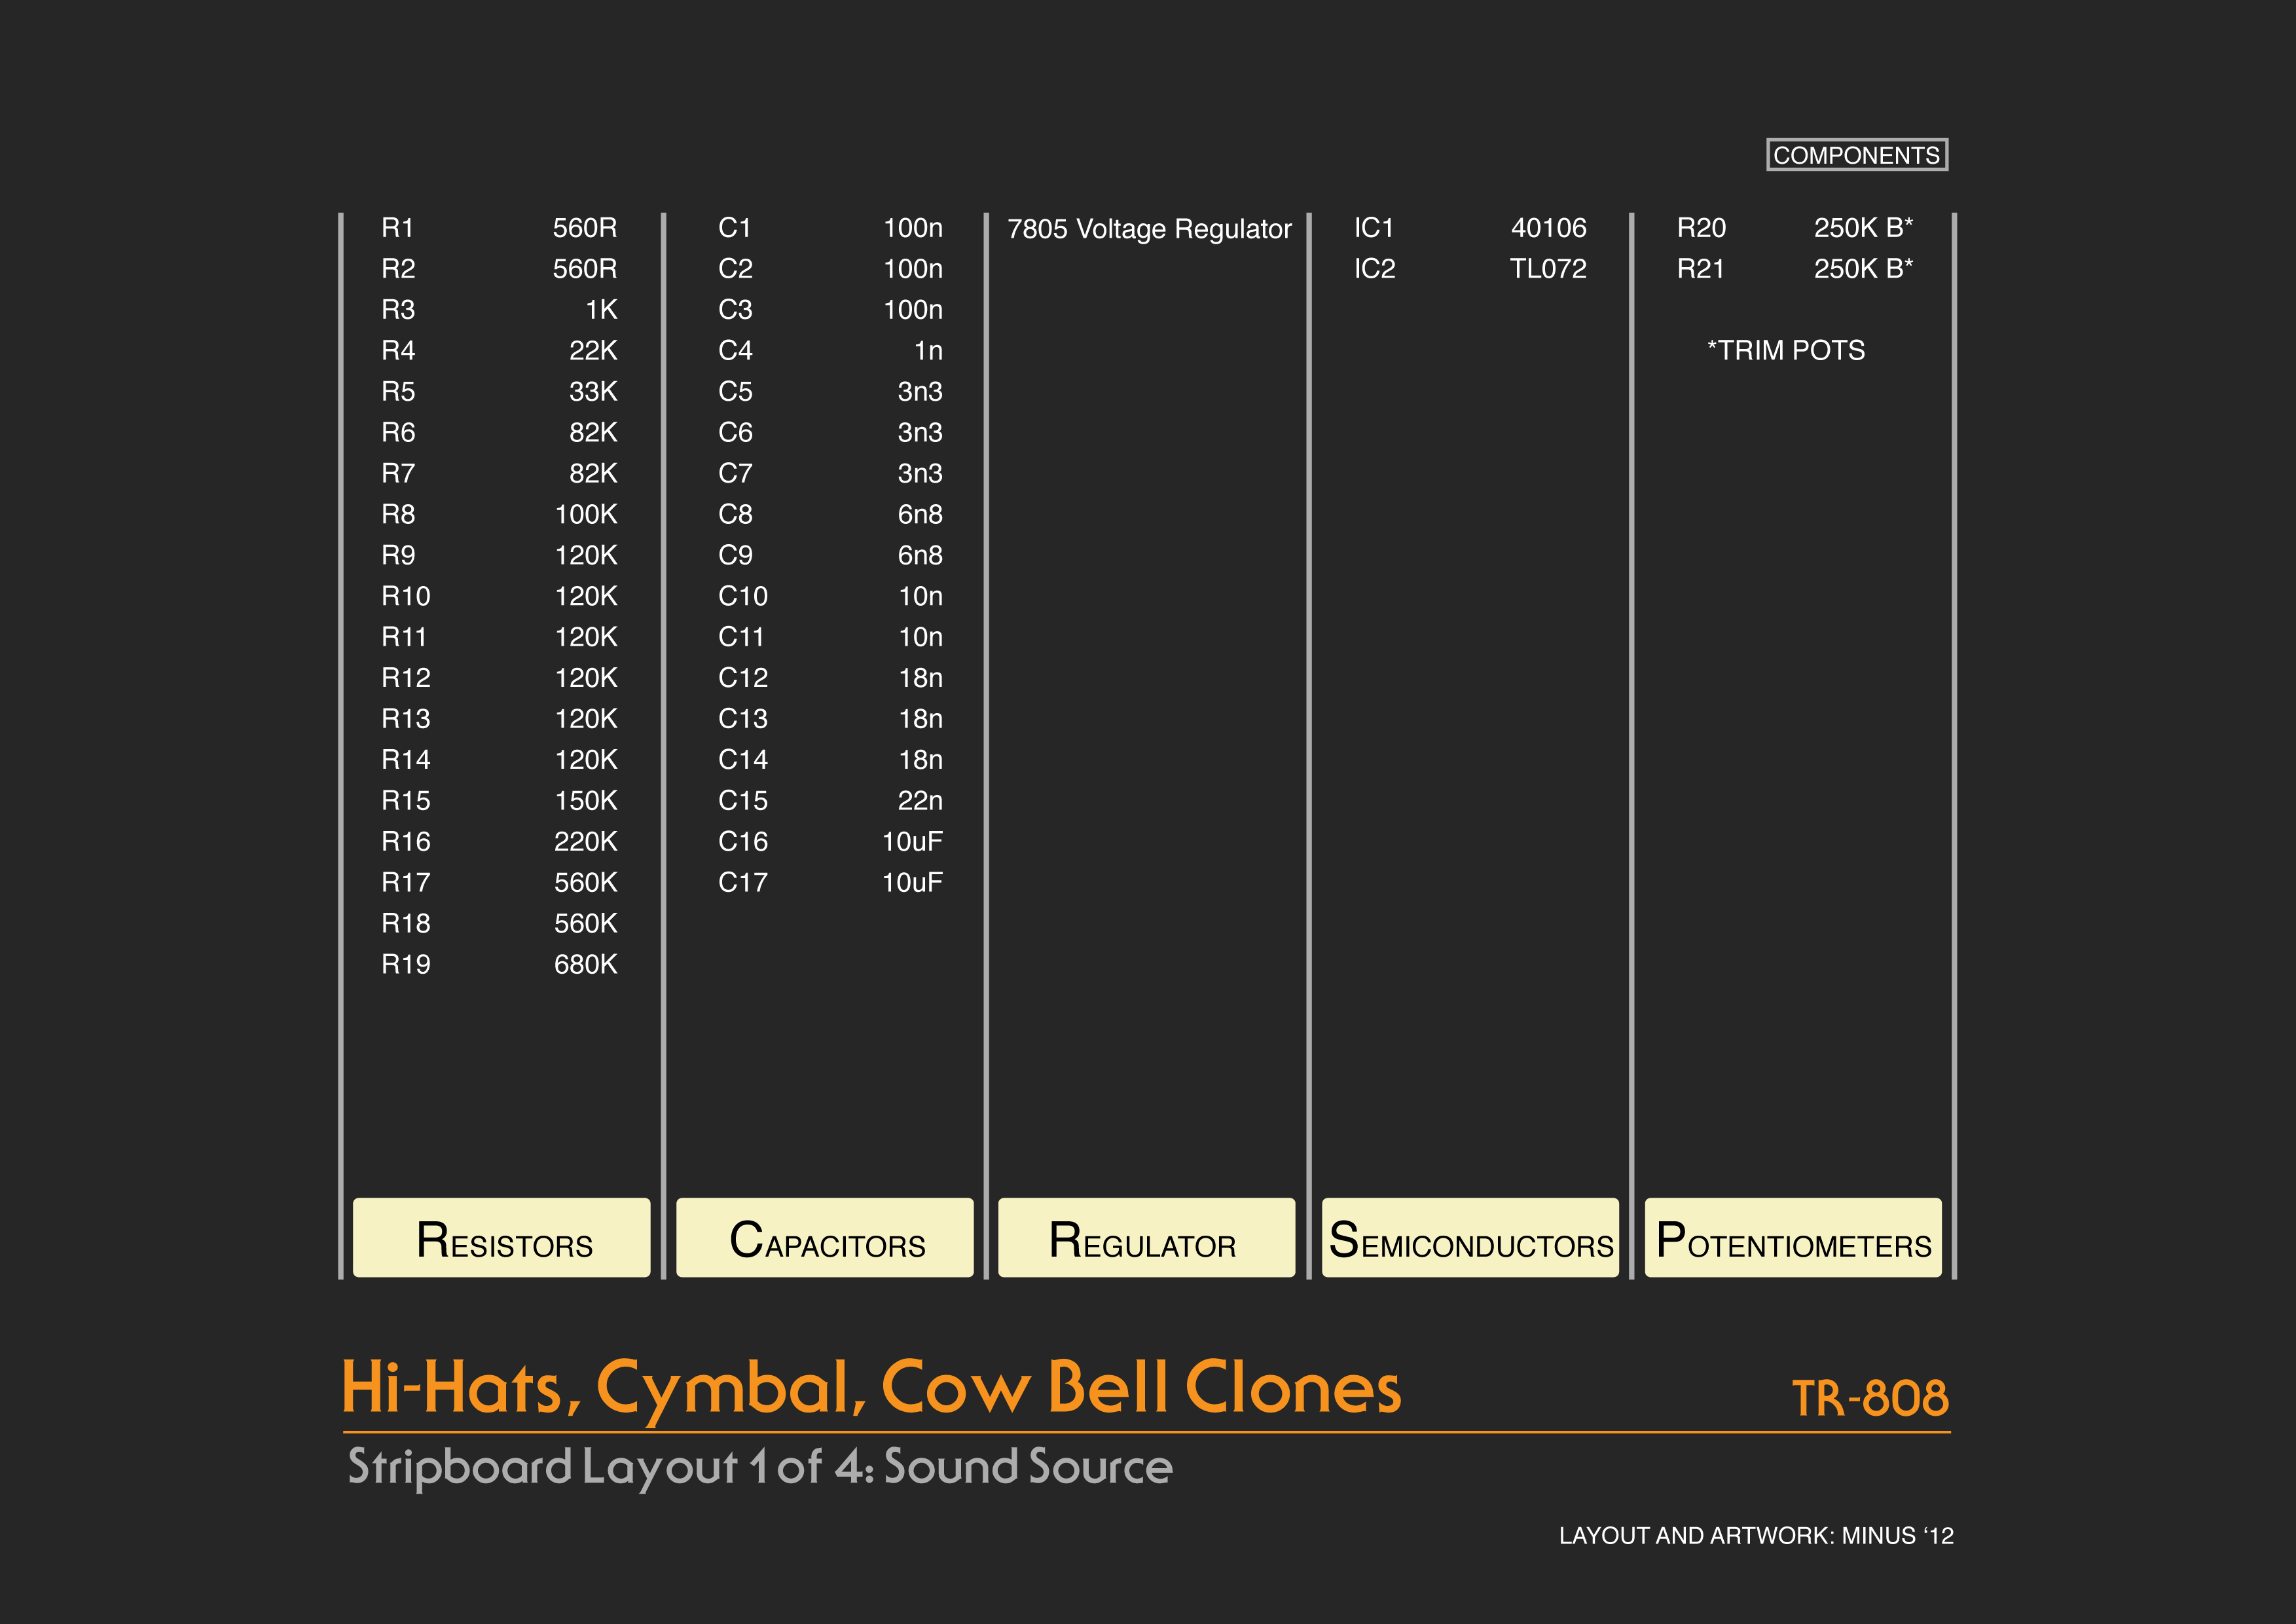Viewport: 2296px width, 1624px height.
Task: Click the R4 resistor label
Action: (x=398, y=351)
